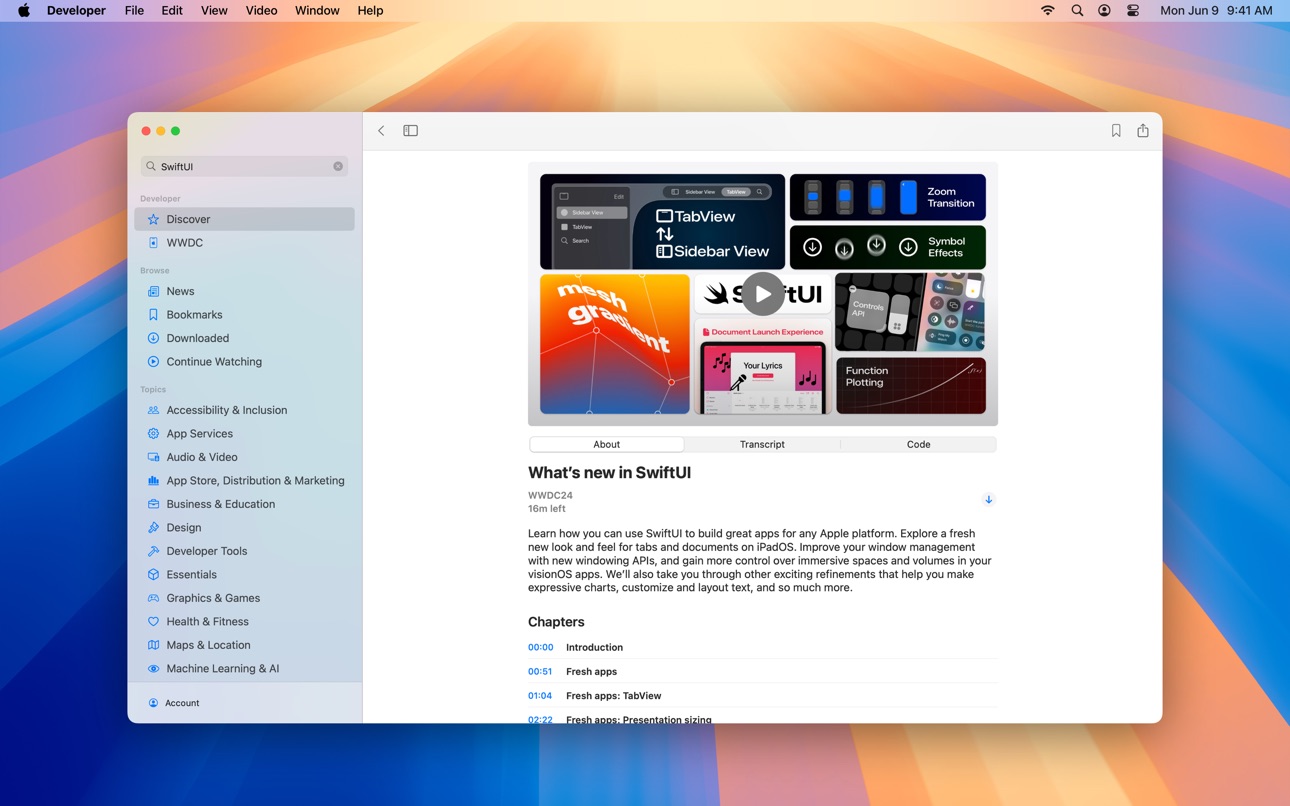1290x806 pixels.
Task: Switch to the About tab
Action: click(606, 444)
